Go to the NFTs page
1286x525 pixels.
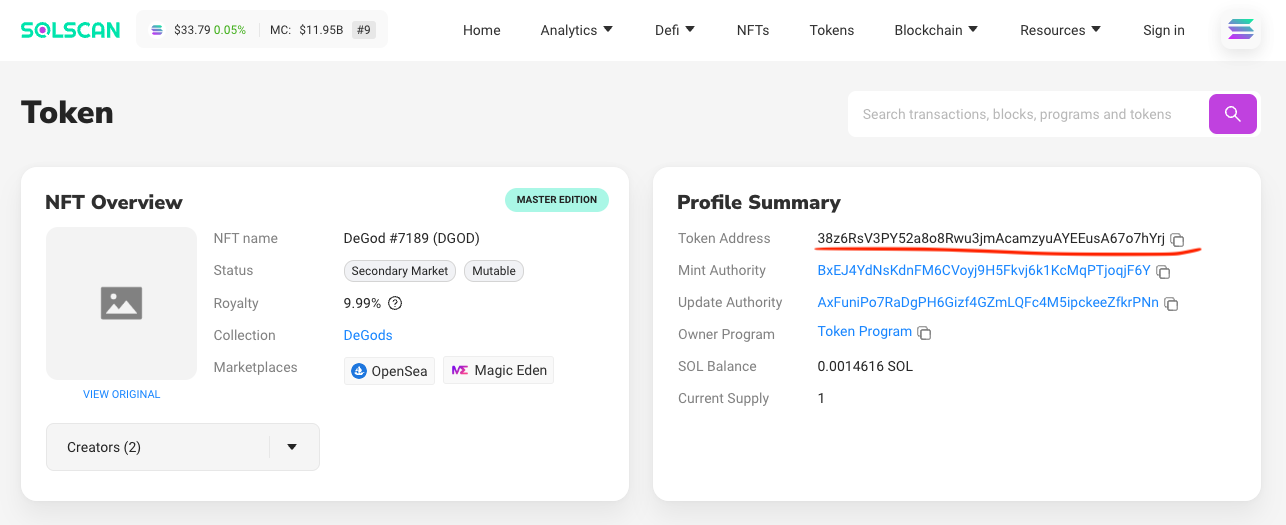[753, 30]
